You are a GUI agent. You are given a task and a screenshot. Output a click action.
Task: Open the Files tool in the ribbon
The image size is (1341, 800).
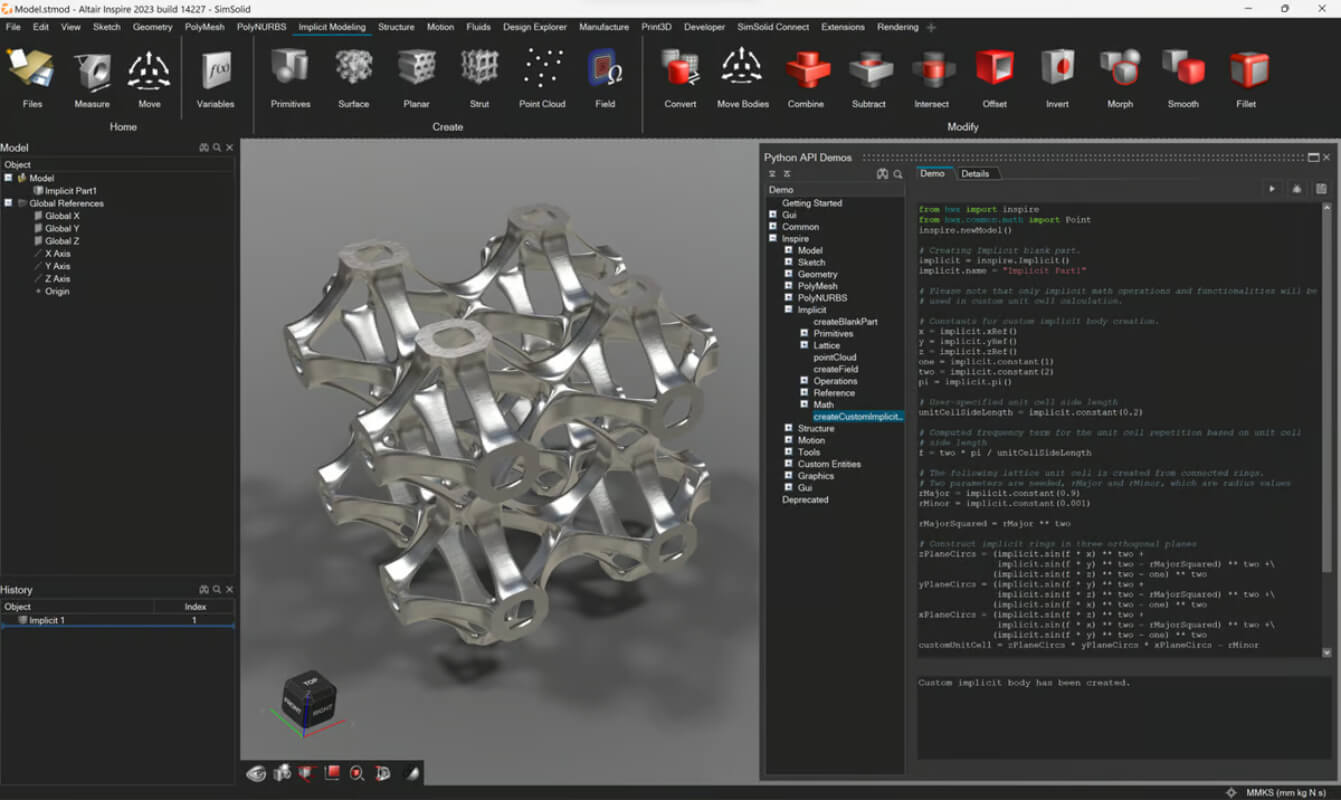pos(32,78)
